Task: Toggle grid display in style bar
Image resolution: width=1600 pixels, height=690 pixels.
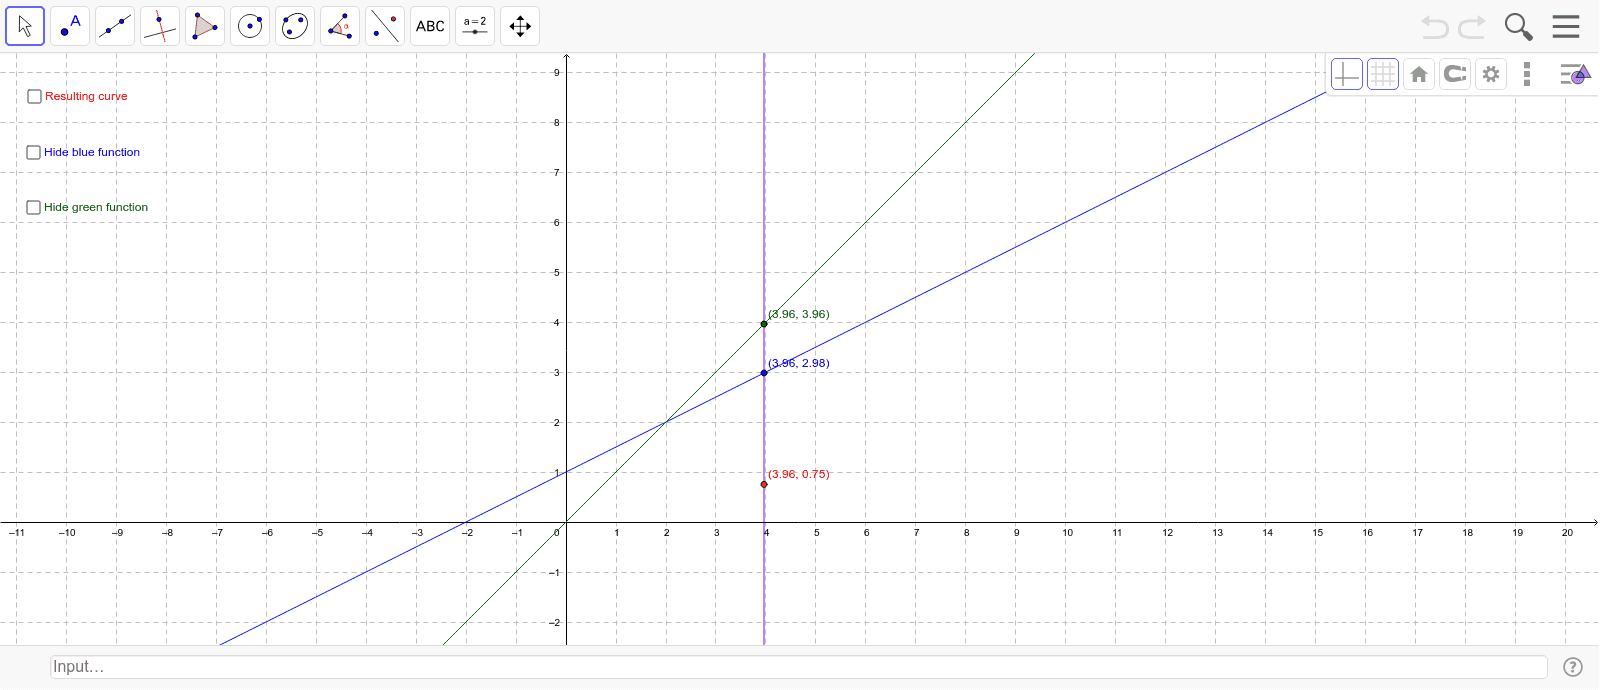Action: click(1383, 74)
